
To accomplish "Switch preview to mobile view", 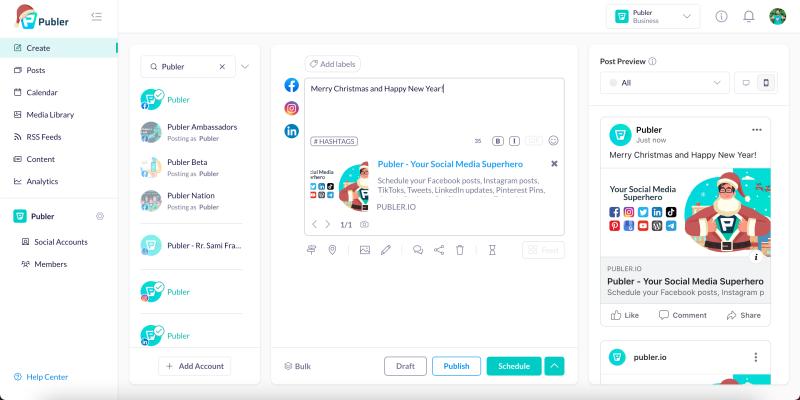I will pyautogui.click(x=766, y=83).
